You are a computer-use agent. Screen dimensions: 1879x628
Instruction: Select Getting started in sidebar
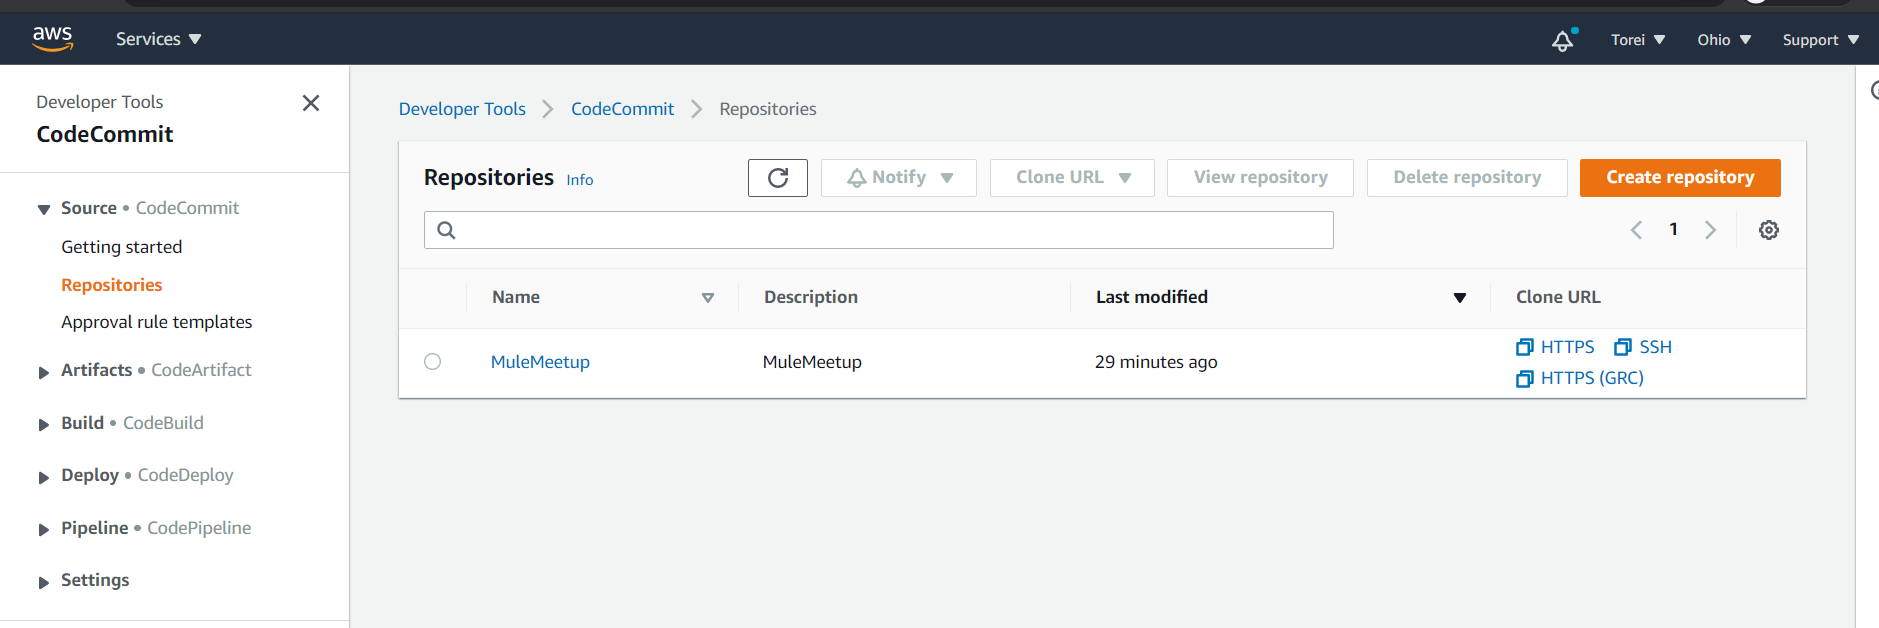point(121,247)
